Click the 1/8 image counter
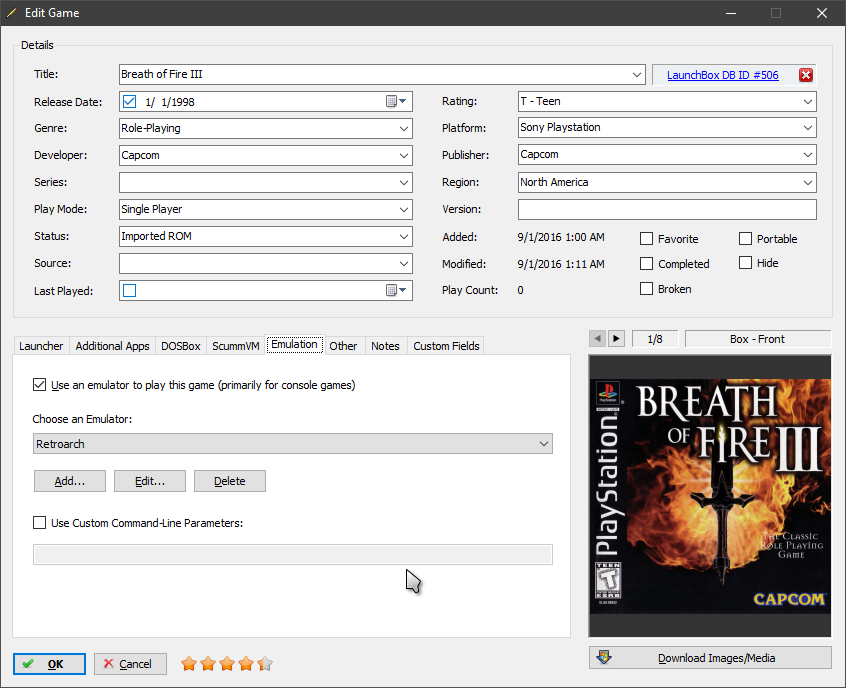Screen dimensions: 846x688 pos(655,339)
